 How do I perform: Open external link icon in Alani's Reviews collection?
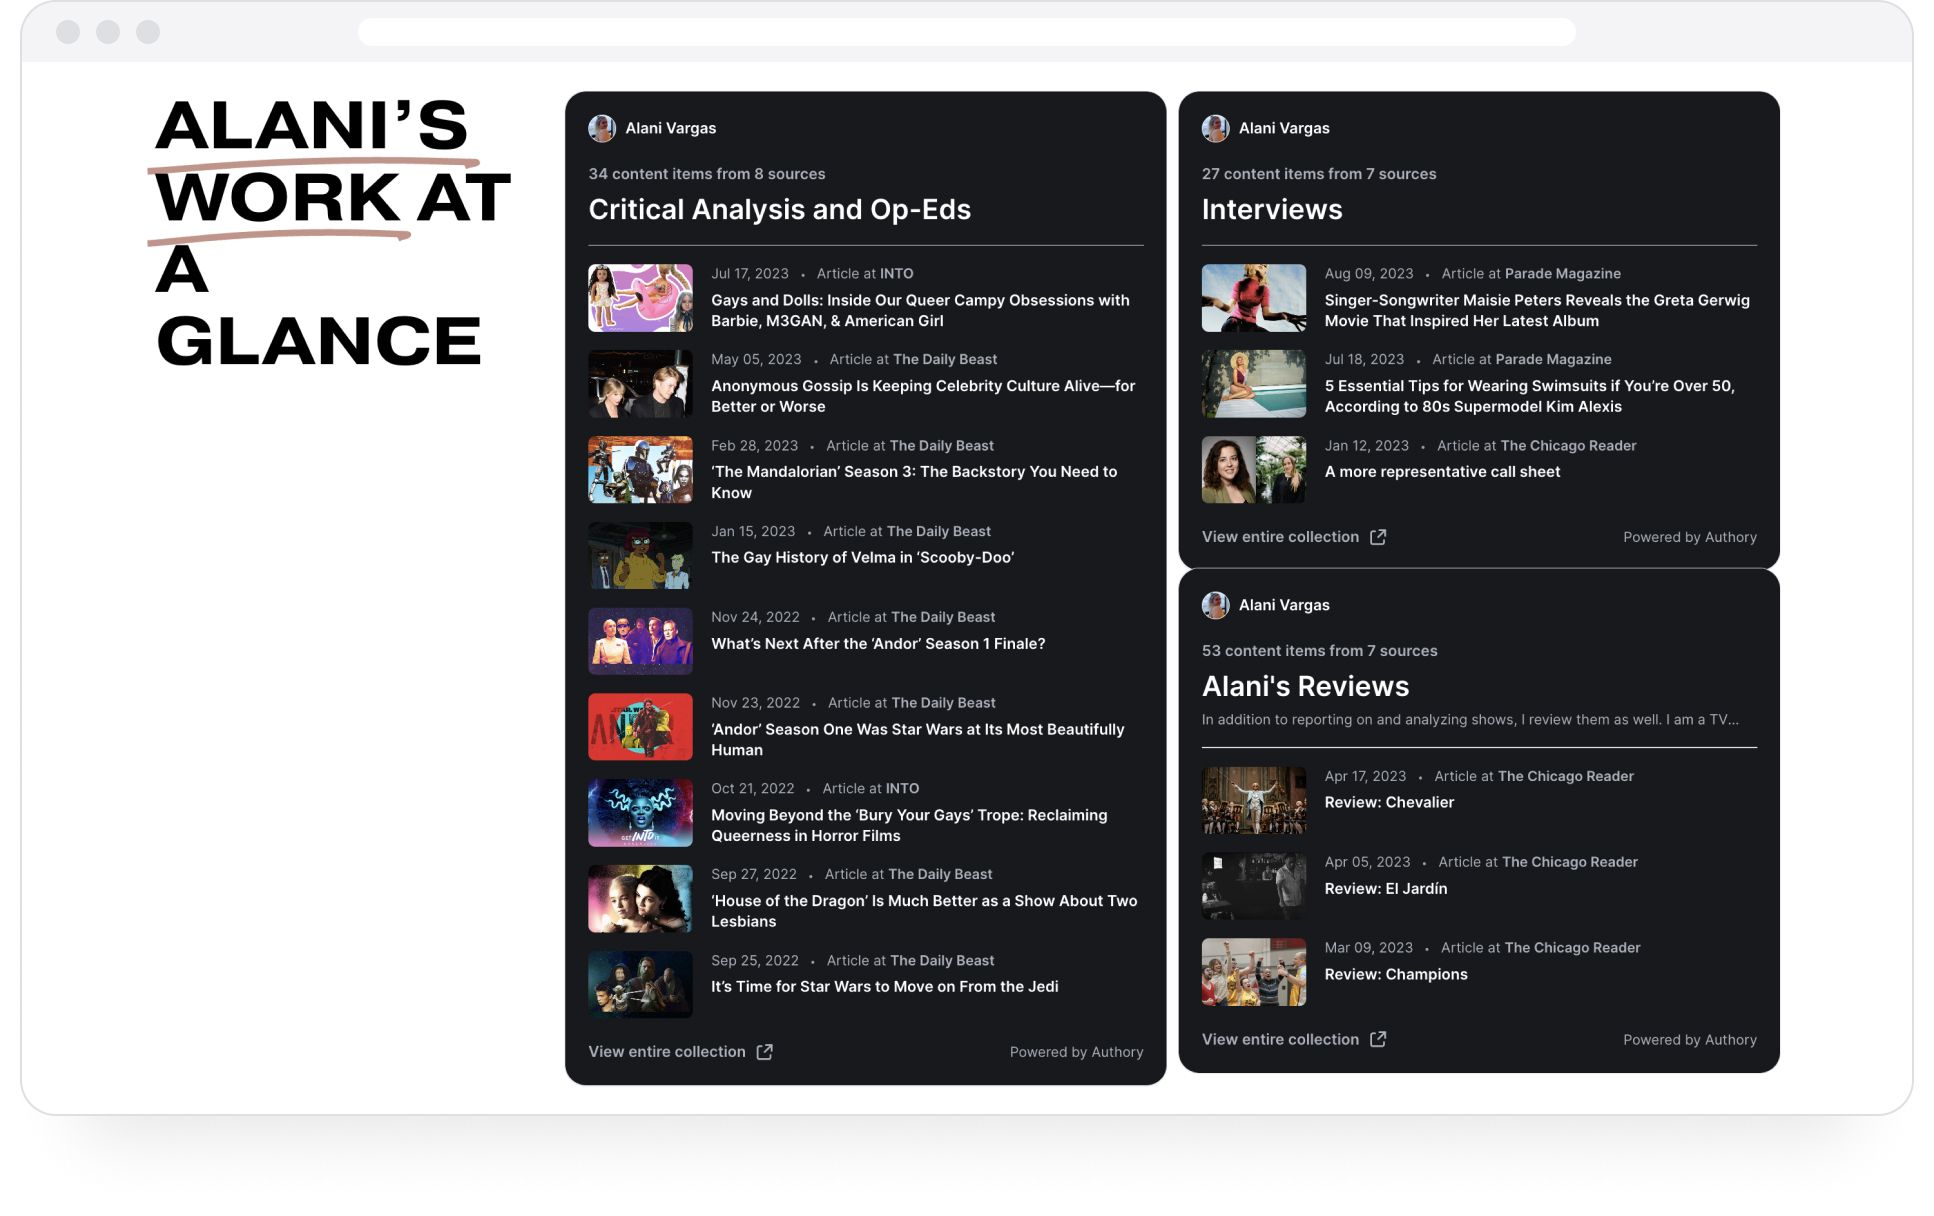(1377, 1039)
